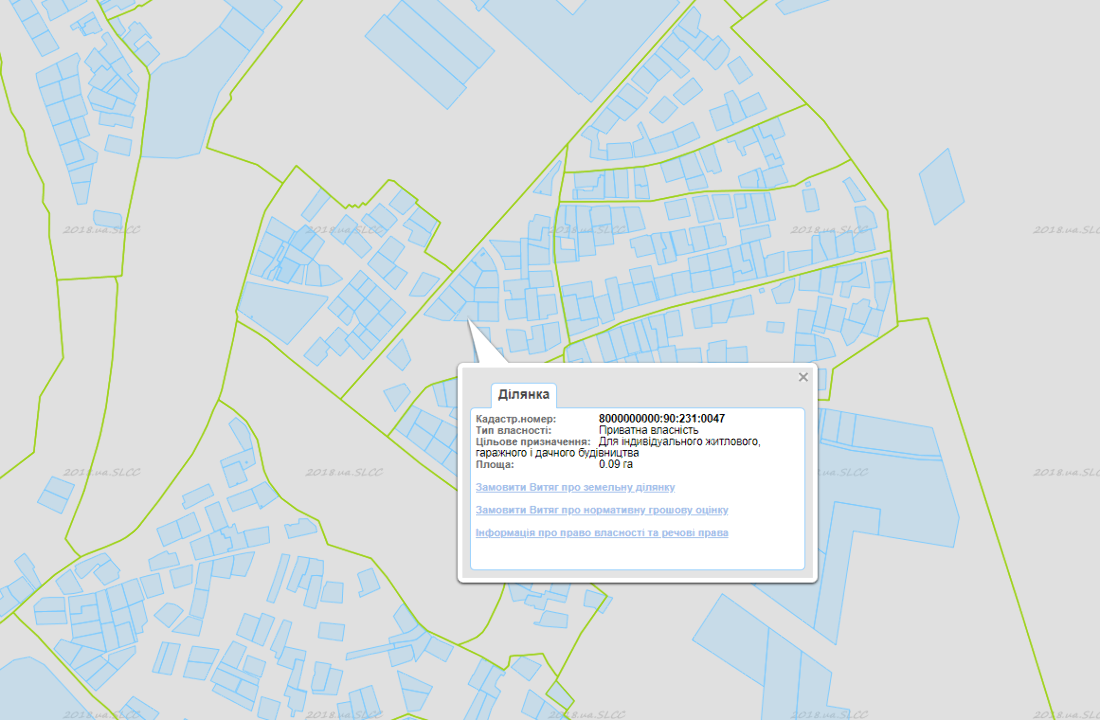Click the Приватна власність value
Viewport: 1100px width, 720px height.
(648, 430)
